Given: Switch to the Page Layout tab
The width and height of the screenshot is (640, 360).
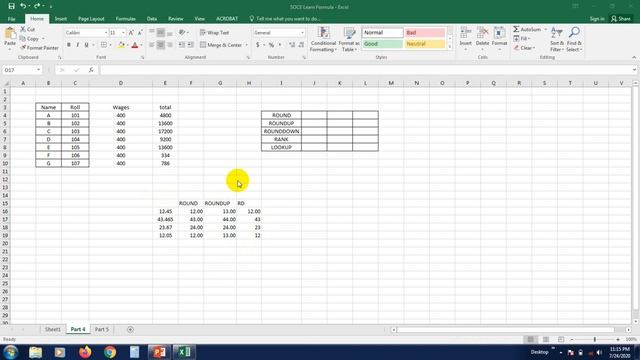Looking at the screenshot, I should 91,19.
